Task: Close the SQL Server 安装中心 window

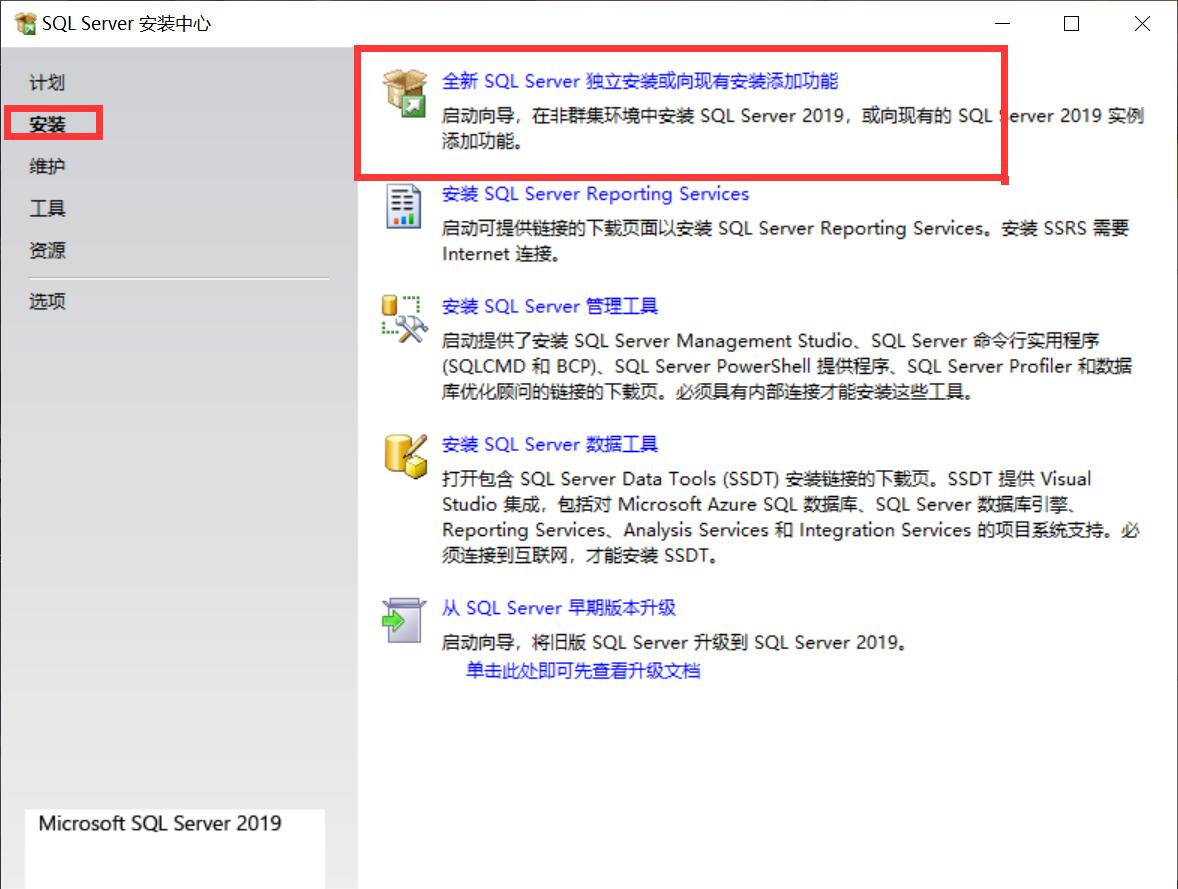Action: coord(1142,23)
